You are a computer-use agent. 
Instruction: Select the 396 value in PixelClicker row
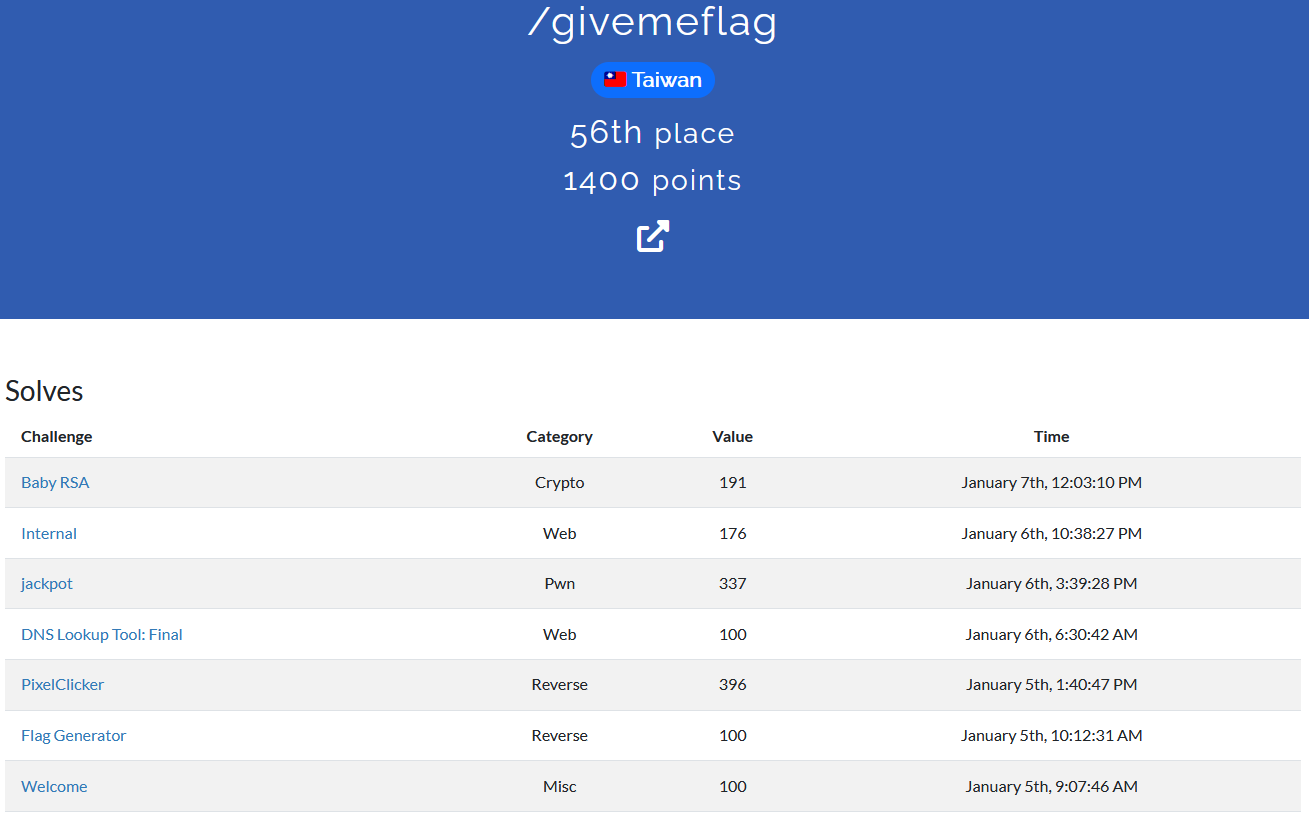[x=733, y=684]
